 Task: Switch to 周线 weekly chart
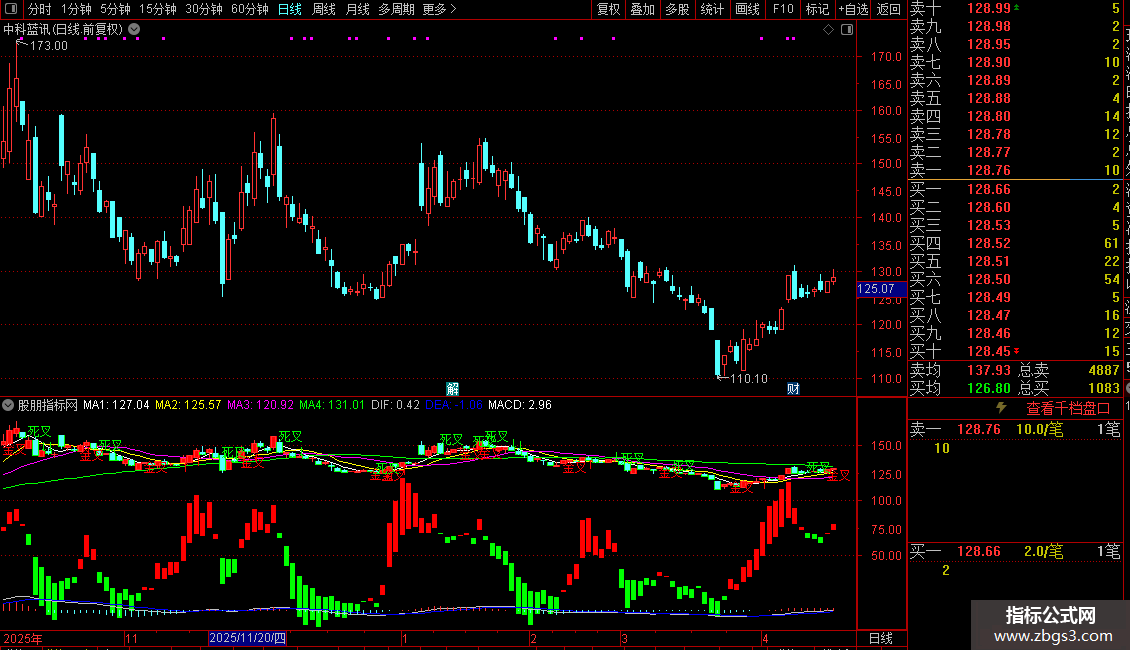(324, 9)
